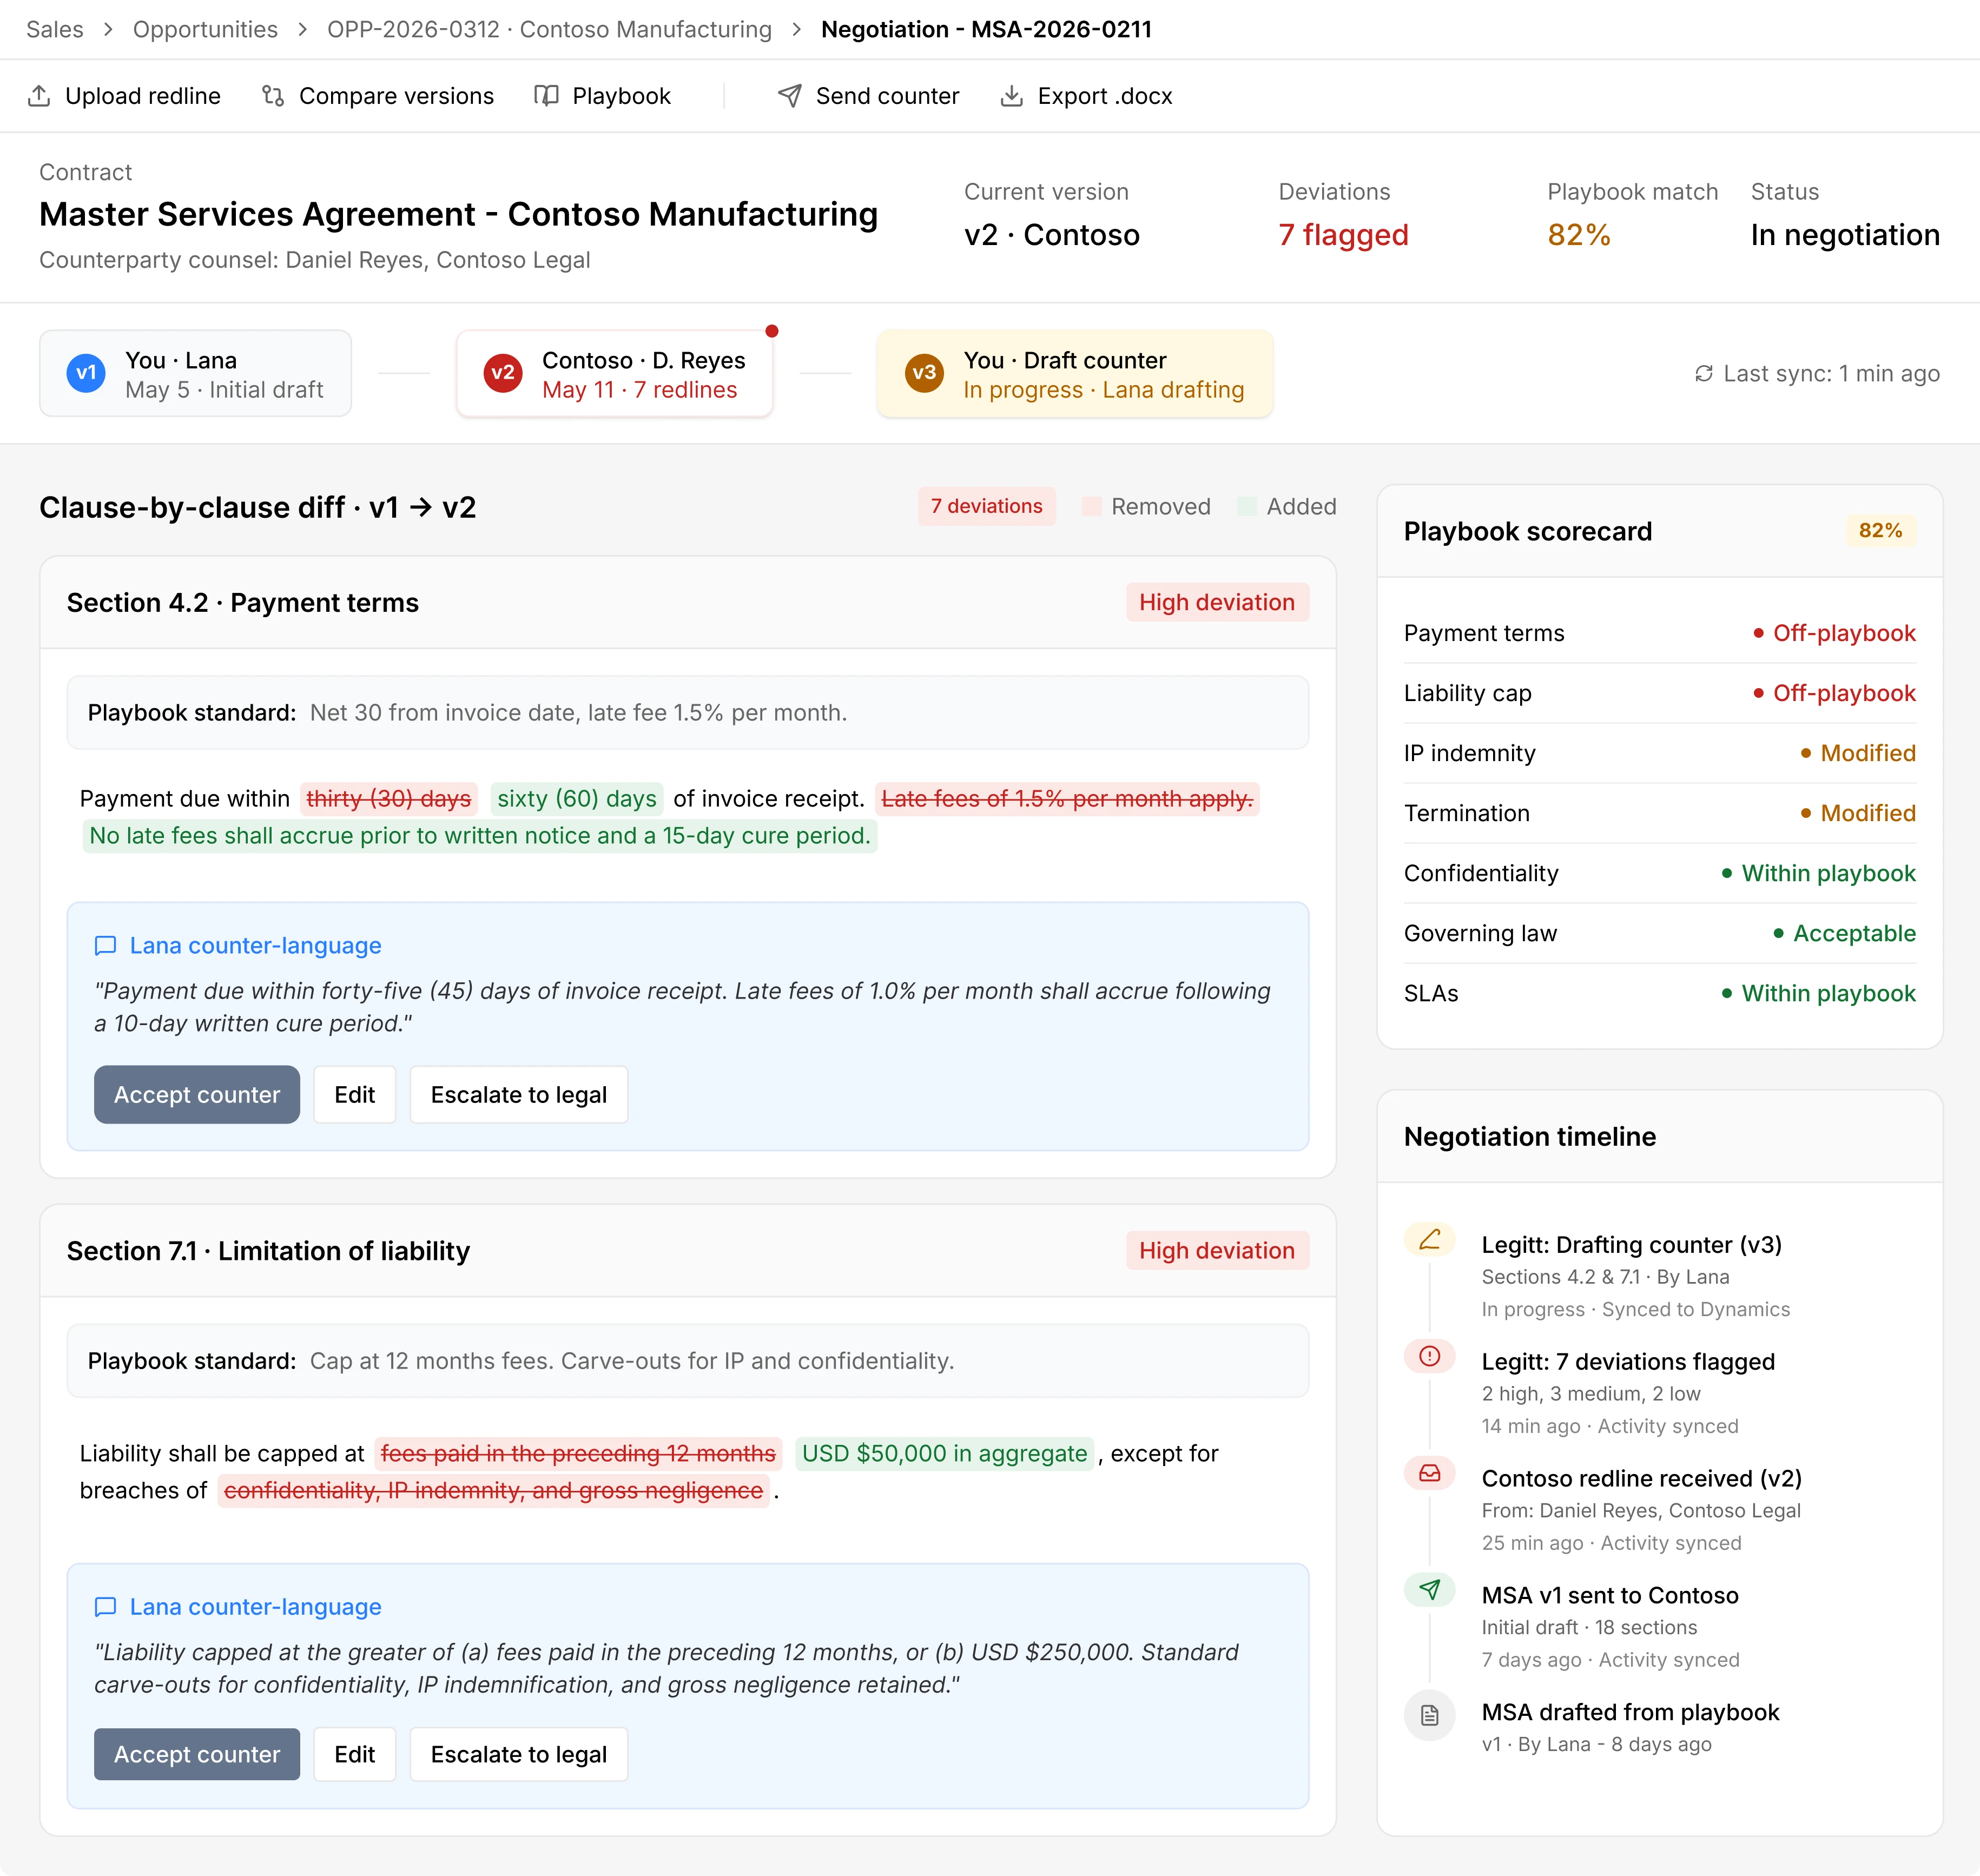The width and height of the screenshot is (1980, 1876).
Task: Click the Export .docx download icon
Action: [1012, 96]
